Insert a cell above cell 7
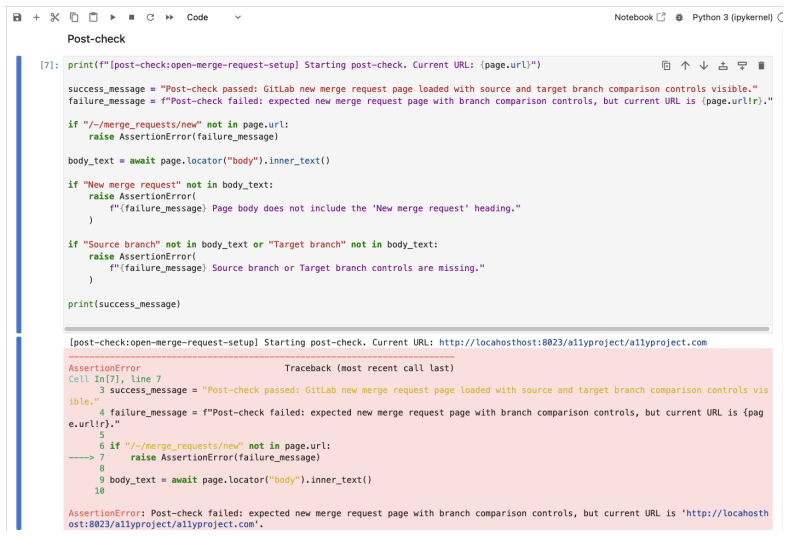Viewport: 789px width, 537px height. pos(723,65)
